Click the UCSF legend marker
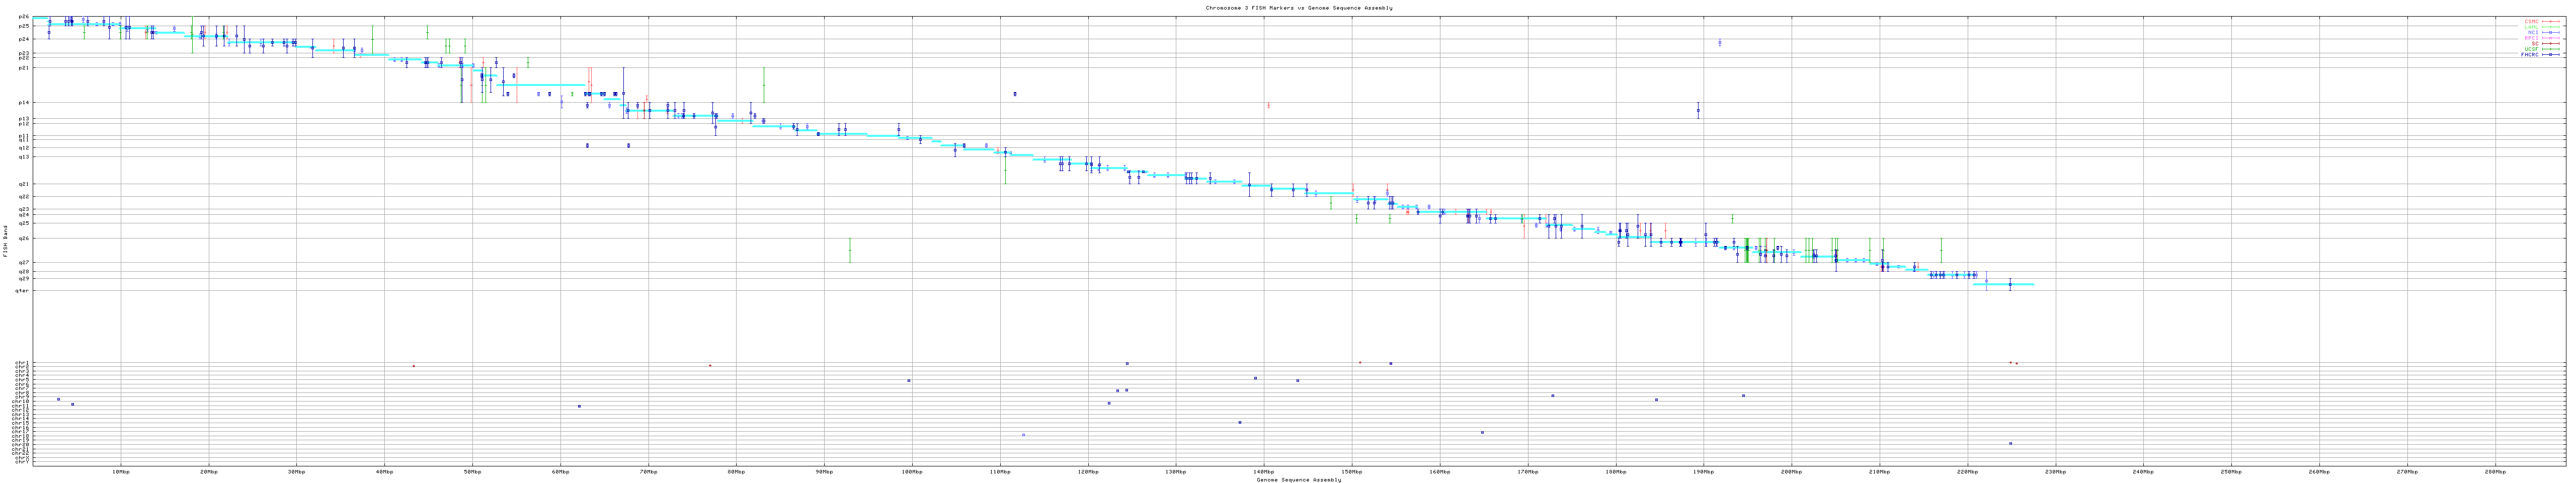The image size is (2576, 483). click(2552, 49)
